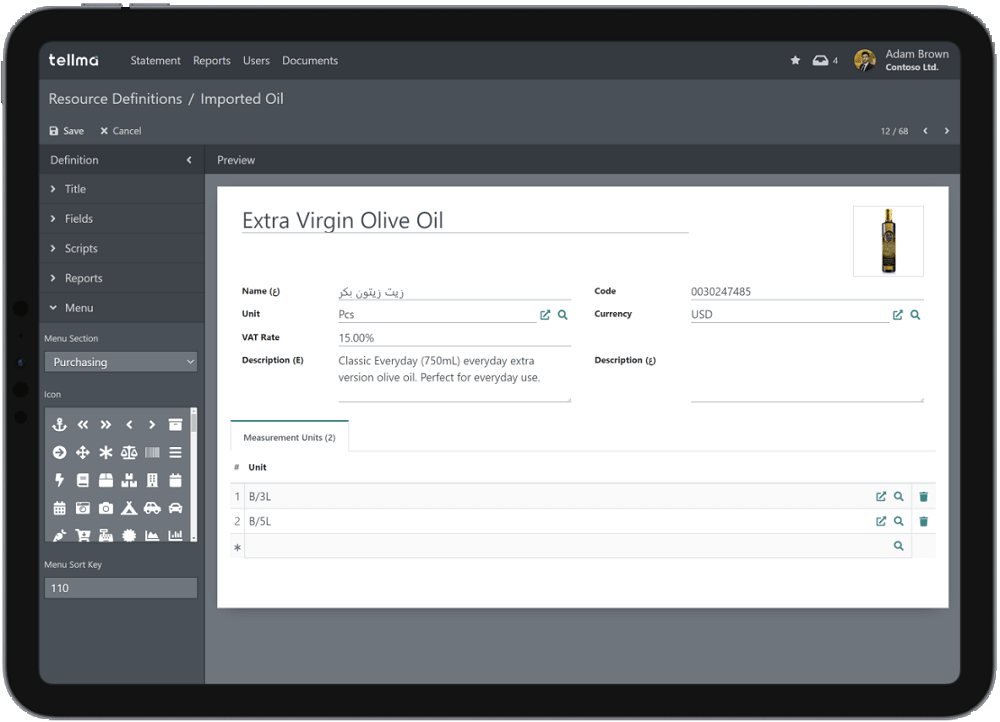The width and height of the screenshot is (1000, 722).
Task: Go to tellma home logo
Action: [73, 61]
